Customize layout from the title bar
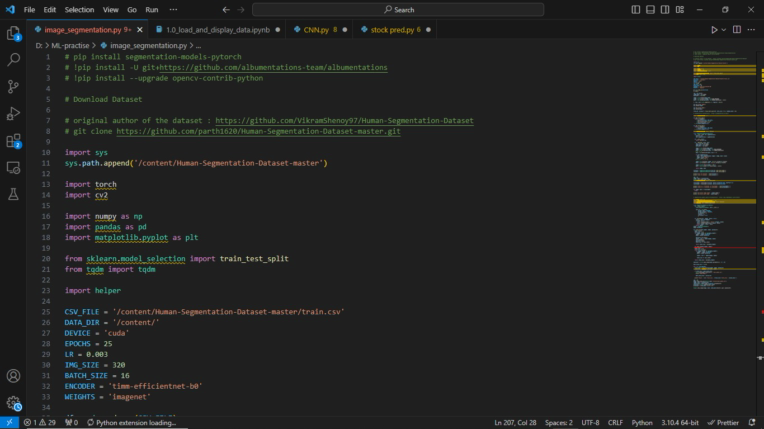The height and width of the screenshot is (429, 764). pyautogui.click(x=680, y=9)
